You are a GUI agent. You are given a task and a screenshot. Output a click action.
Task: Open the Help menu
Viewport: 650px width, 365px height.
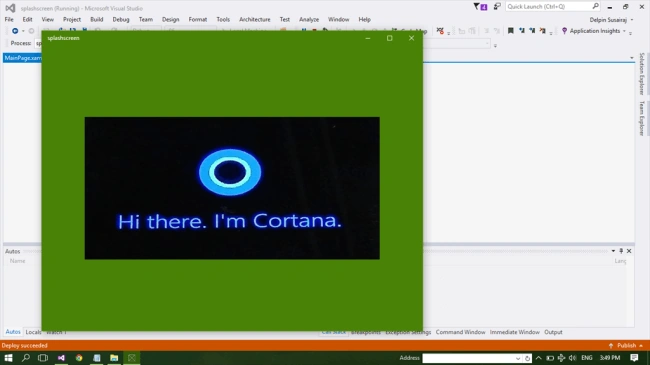coord(364,19)
